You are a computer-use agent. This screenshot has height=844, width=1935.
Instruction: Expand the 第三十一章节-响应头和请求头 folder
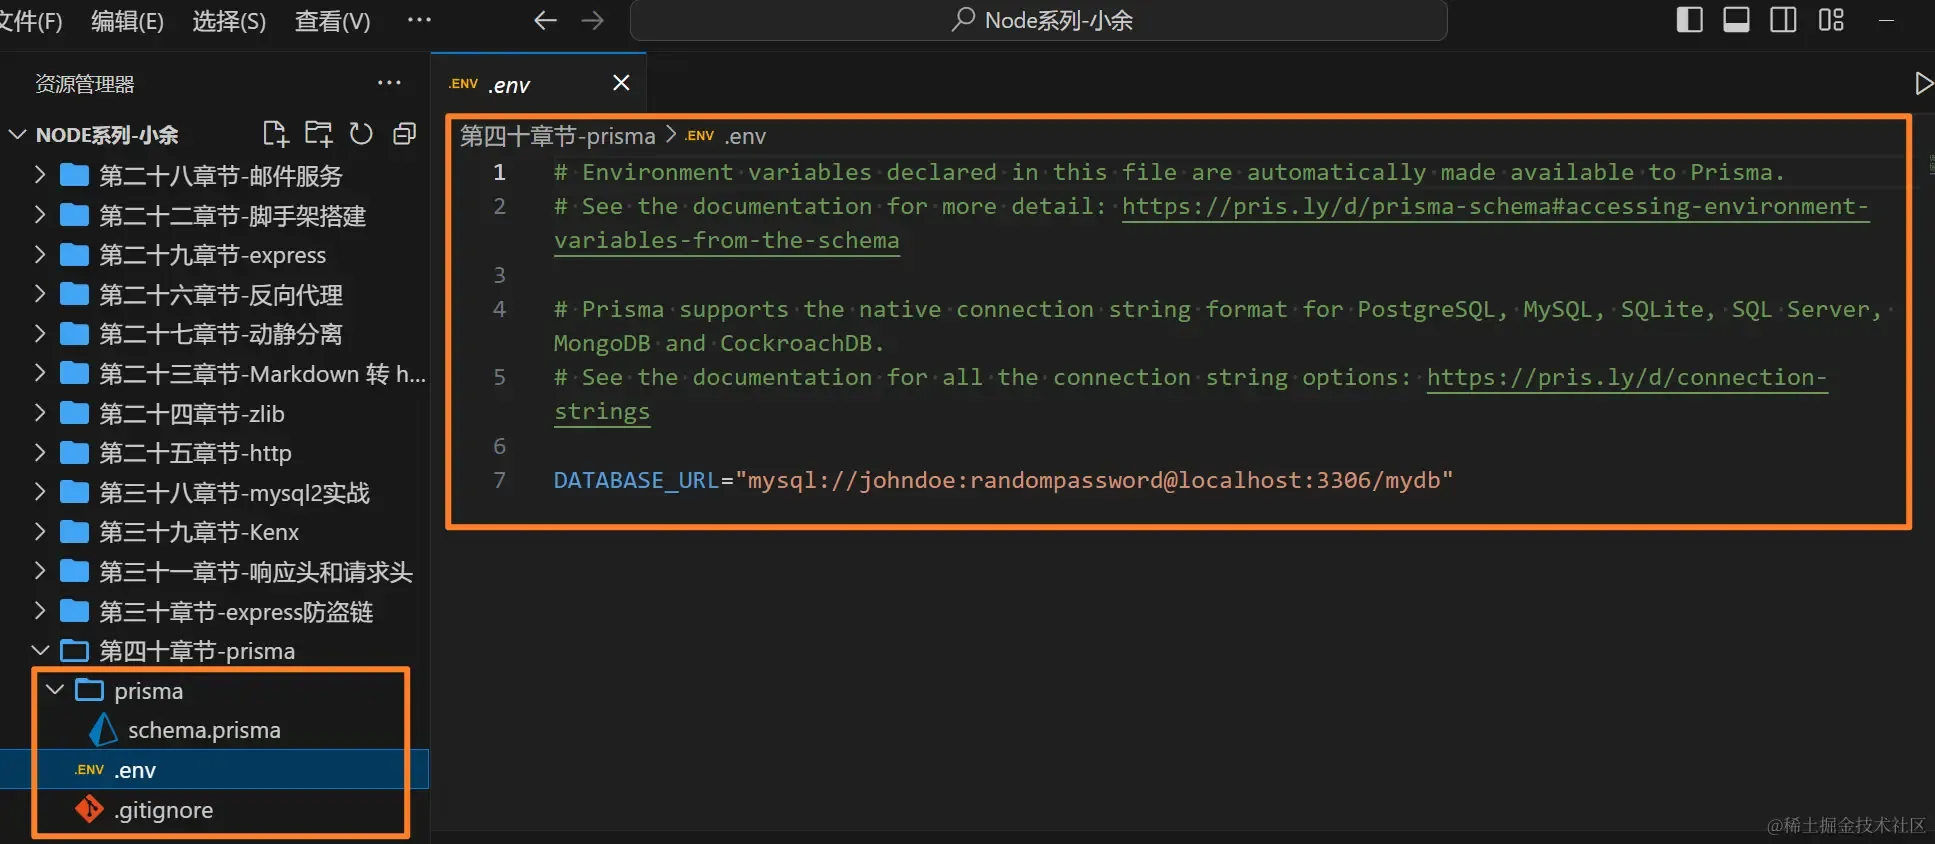pyautogui.click(x=40, y=571)
